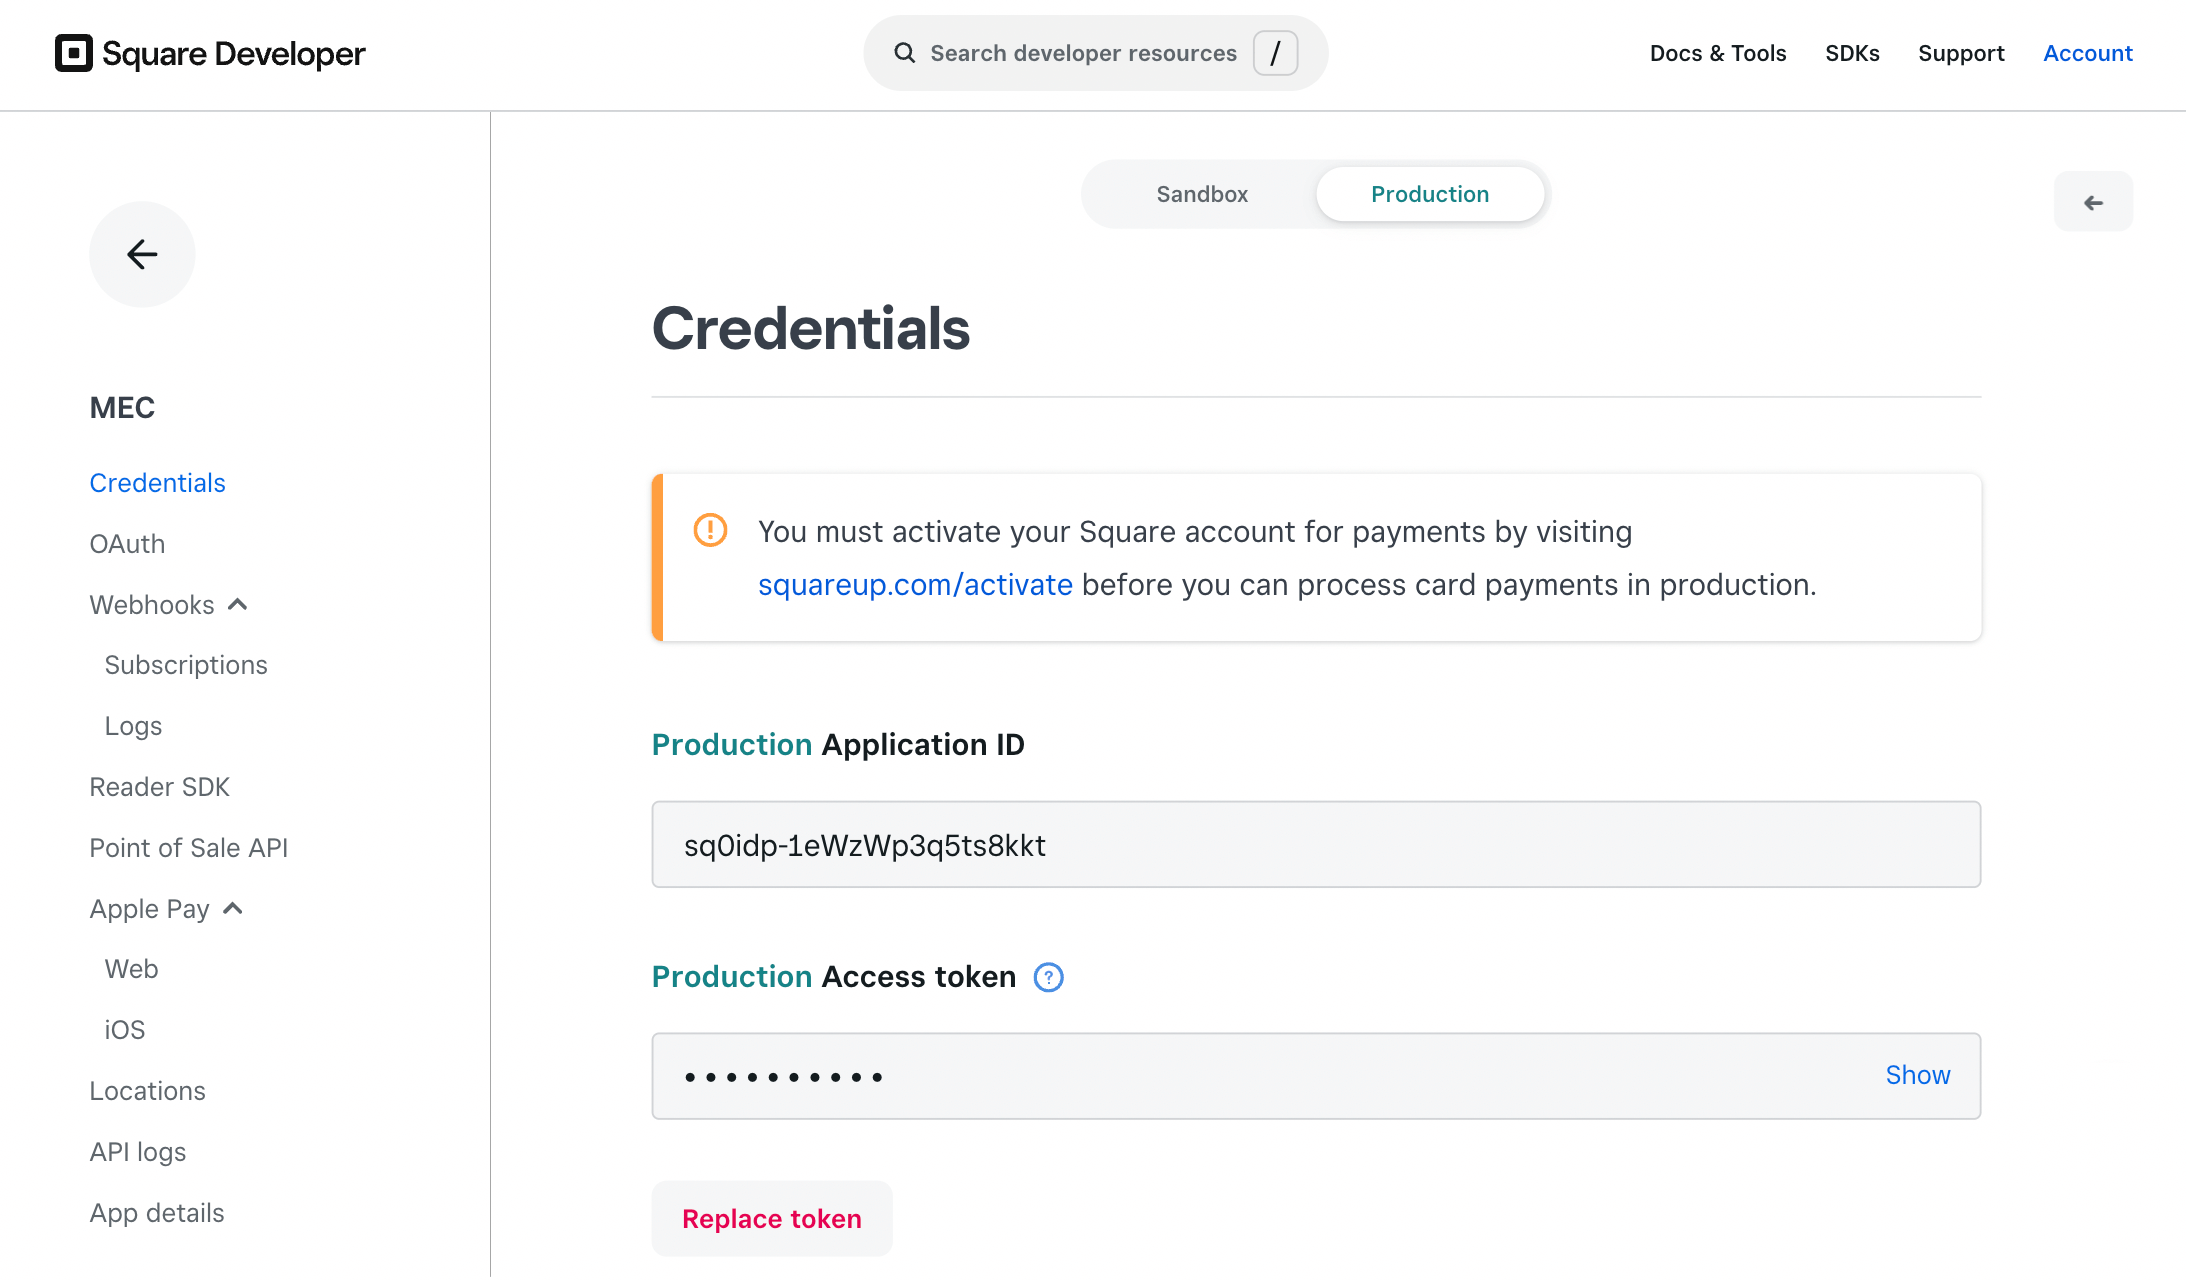This screenshot has width=2186, height=1280.
Task: Open the Docs & Tools menu
Action: (1717, 53)
